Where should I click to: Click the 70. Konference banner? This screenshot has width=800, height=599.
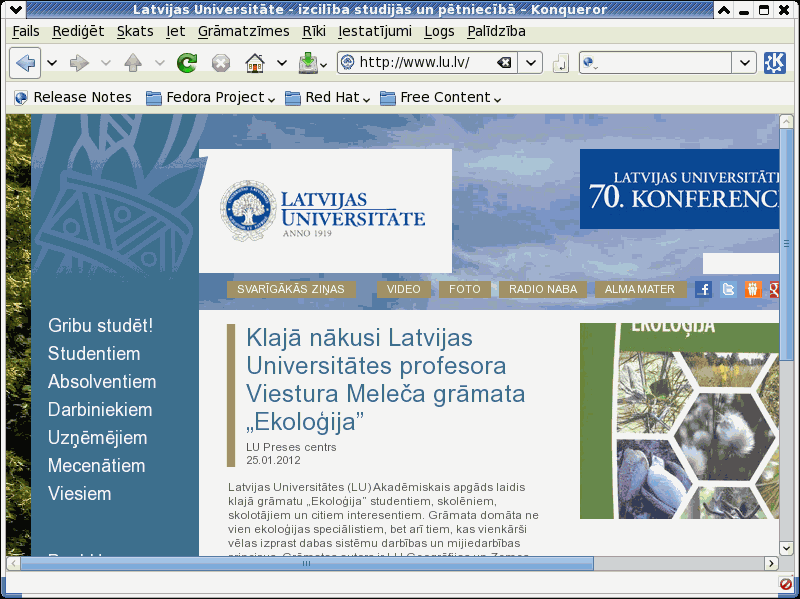(680, 189)
